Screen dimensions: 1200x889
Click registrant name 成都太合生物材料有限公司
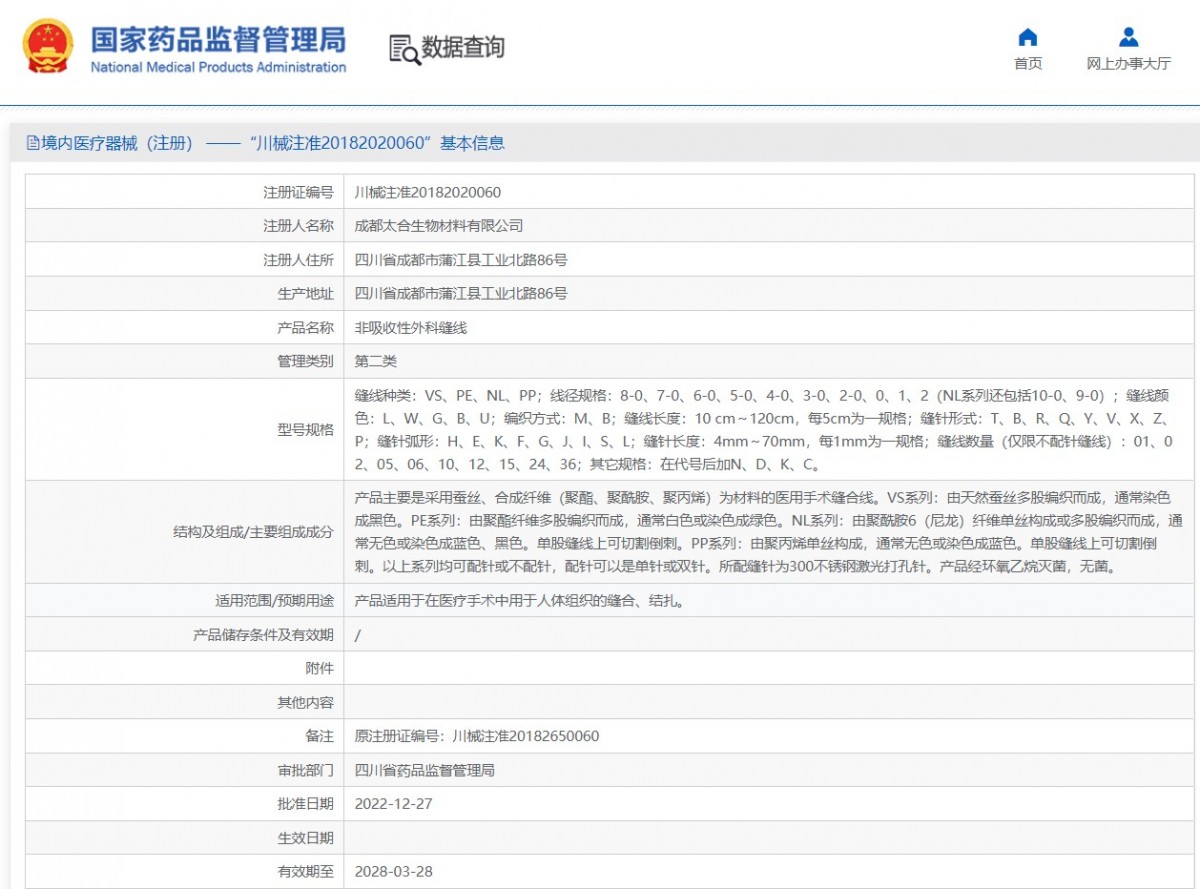[x=439, y=226]
